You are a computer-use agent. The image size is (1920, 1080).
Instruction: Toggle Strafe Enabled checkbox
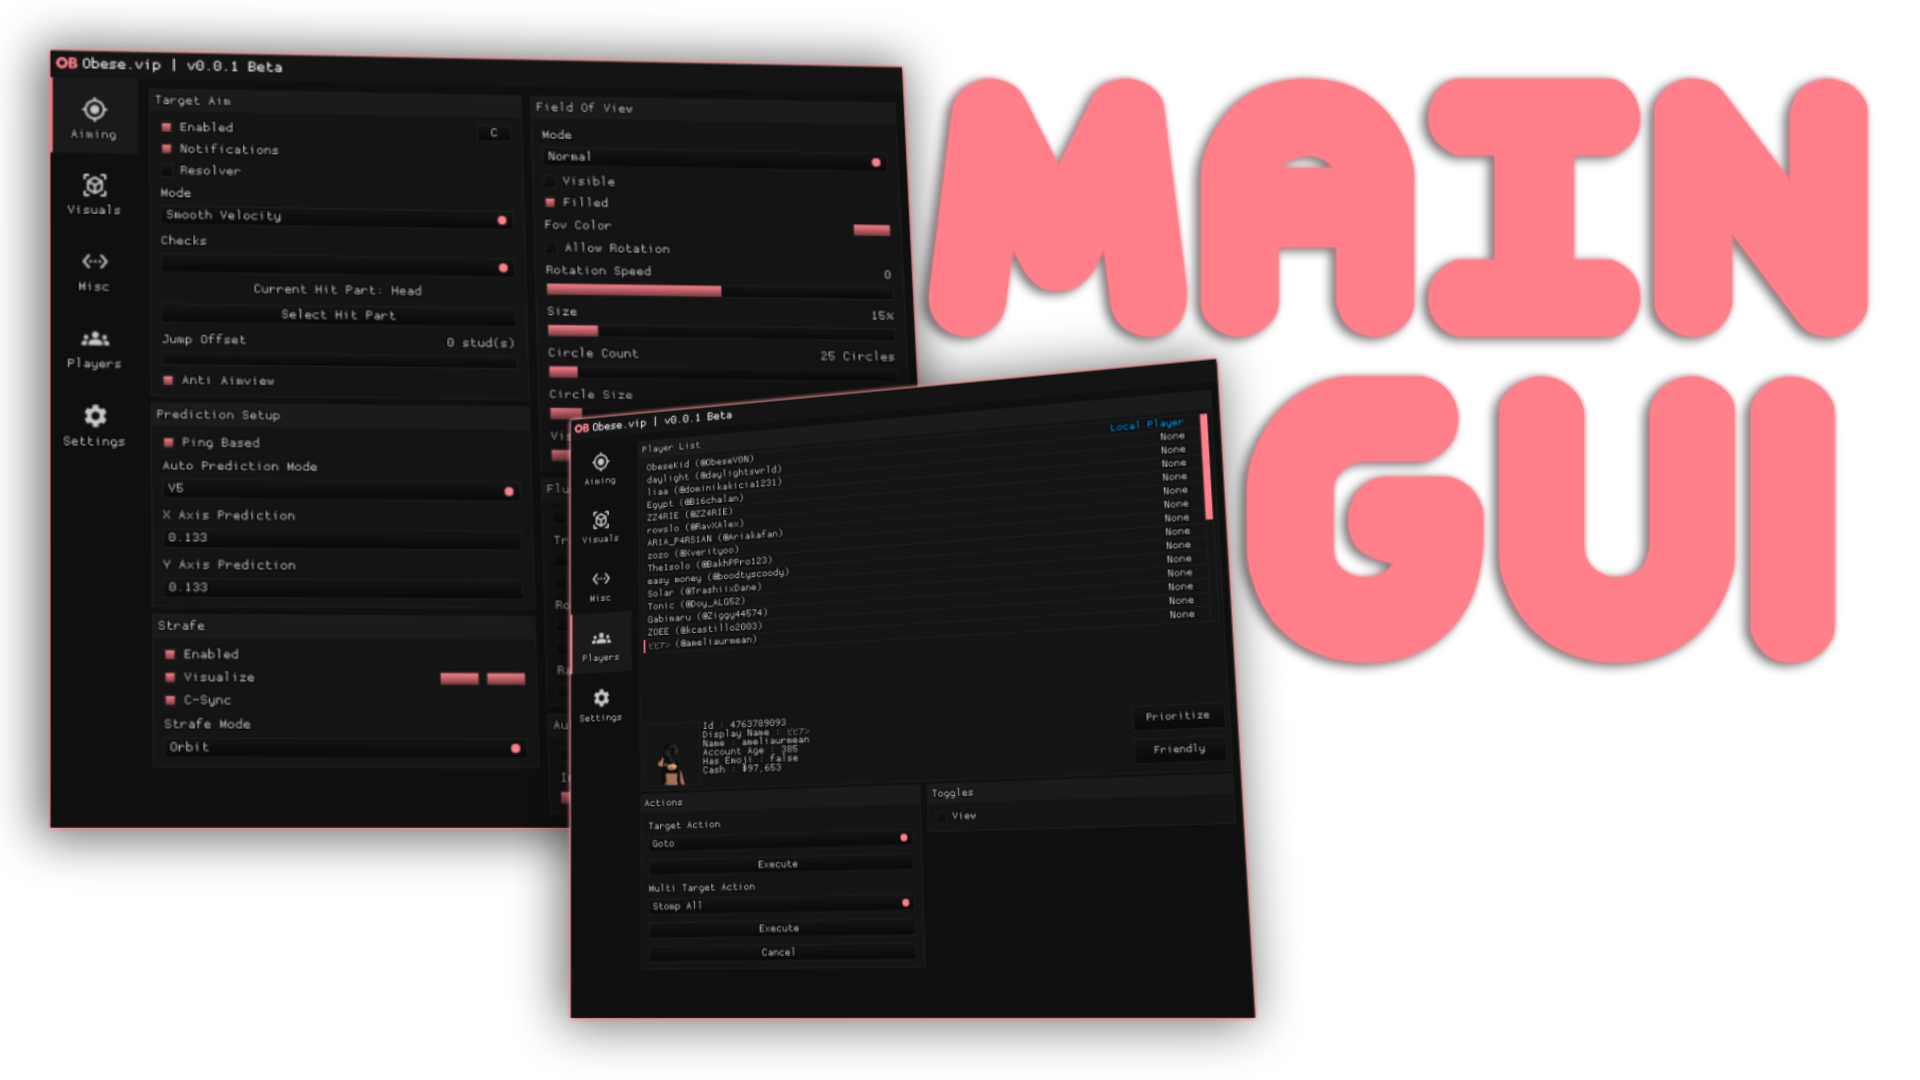170,654
